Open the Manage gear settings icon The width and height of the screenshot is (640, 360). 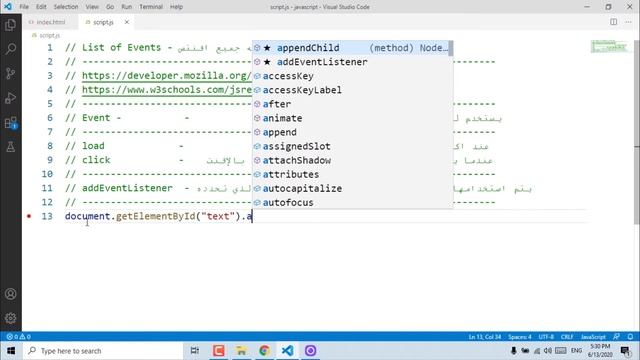pyautogui.click(x=11, y=318)
